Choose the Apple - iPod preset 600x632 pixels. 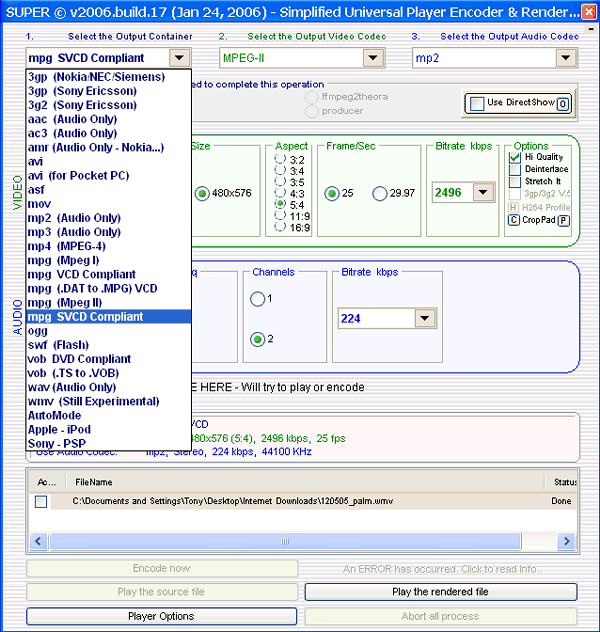point(108,430)
